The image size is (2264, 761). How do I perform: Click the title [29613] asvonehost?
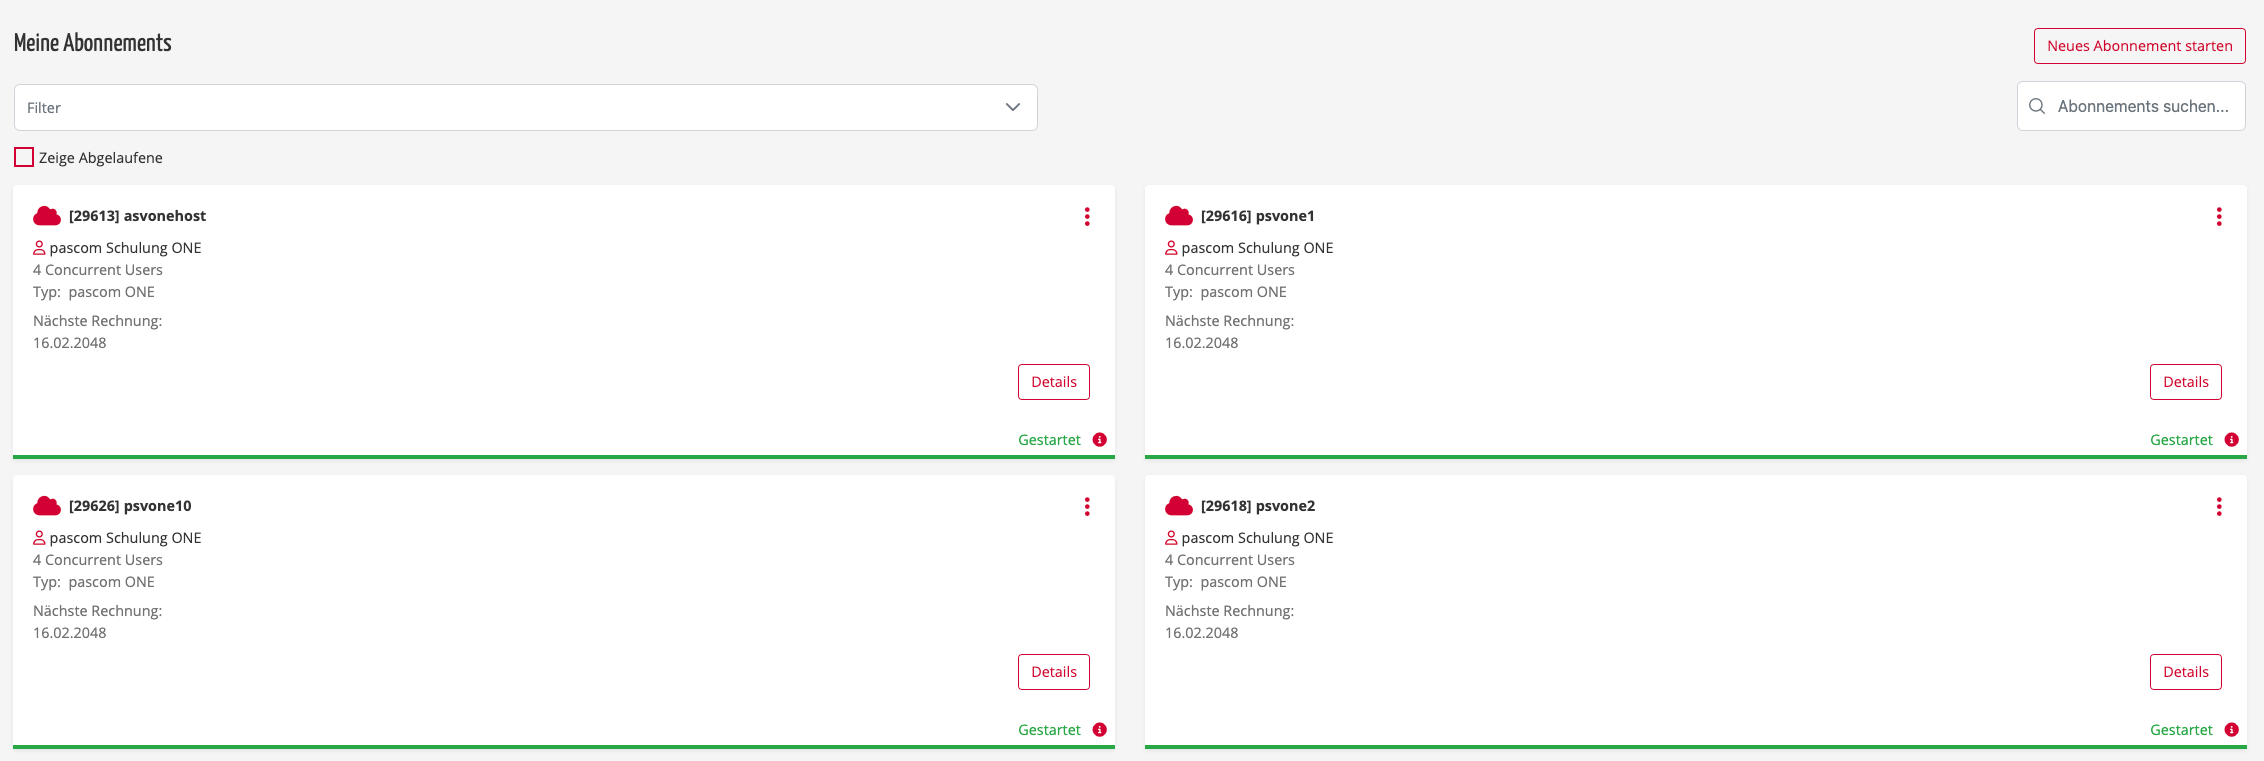point(138,216)
